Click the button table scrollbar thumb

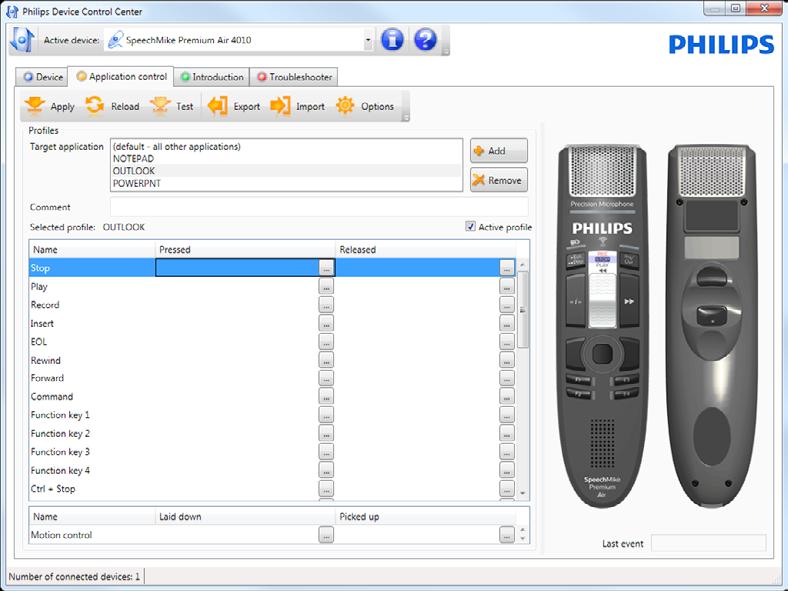pos(523,309)
